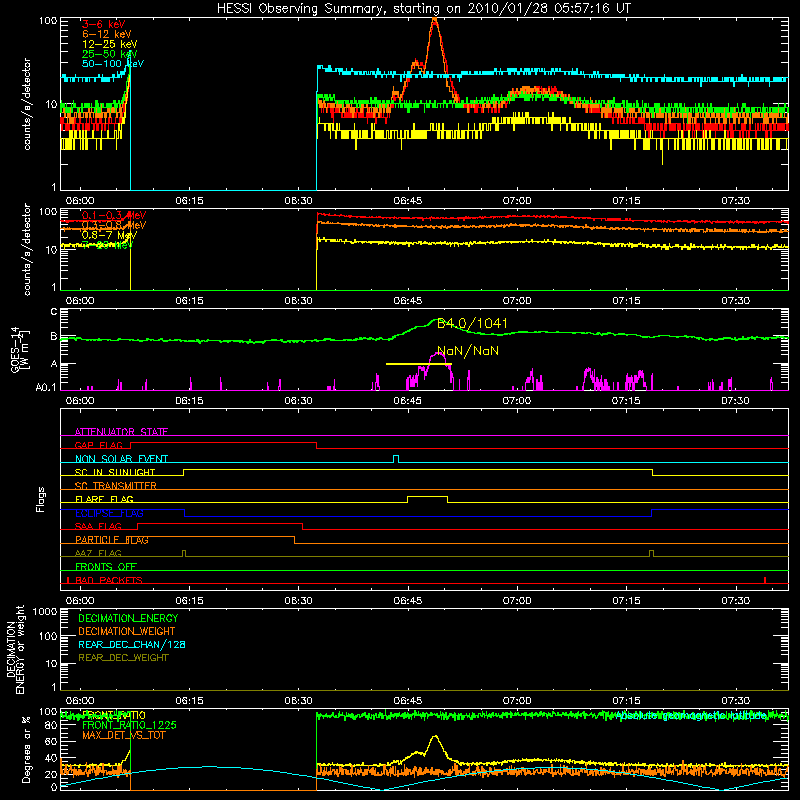Select the NON_SOLAR_EVENT flag label

pyautogui.click(x=121, y=459)
